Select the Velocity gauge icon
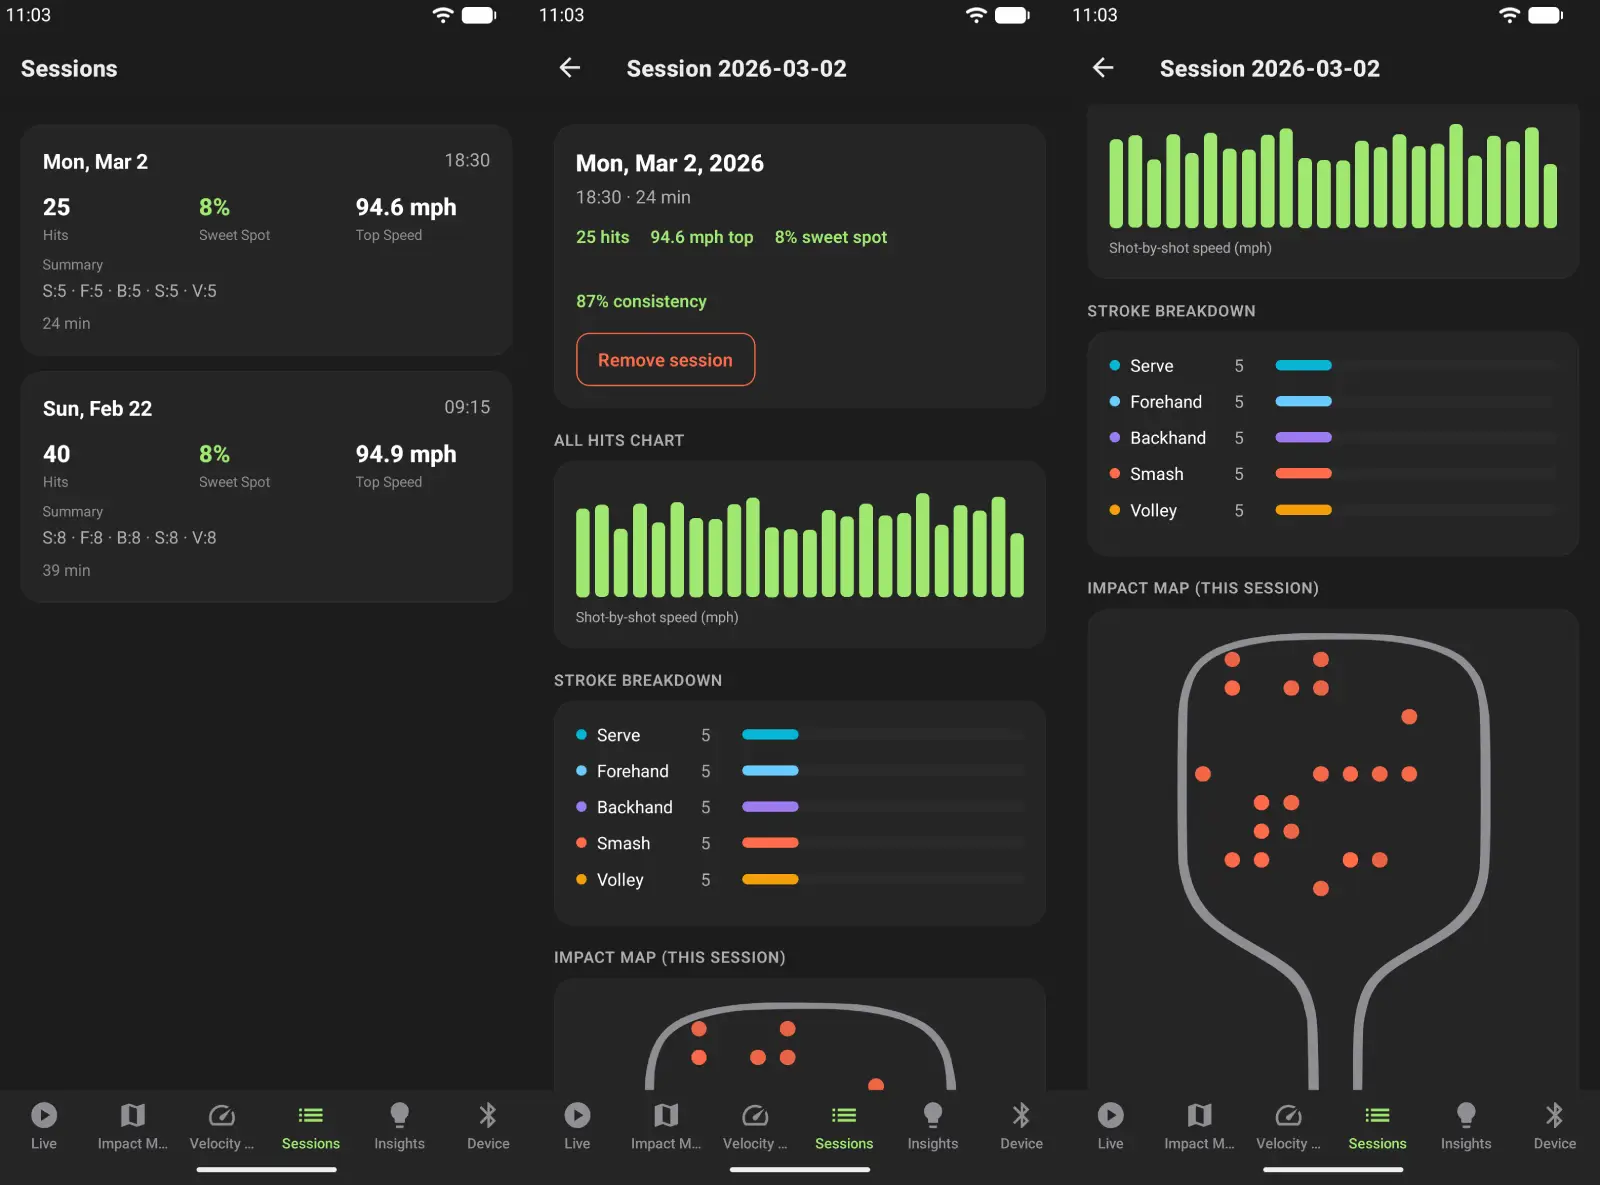This screenshot has height=1185, width=1600. click(221, 1114)
